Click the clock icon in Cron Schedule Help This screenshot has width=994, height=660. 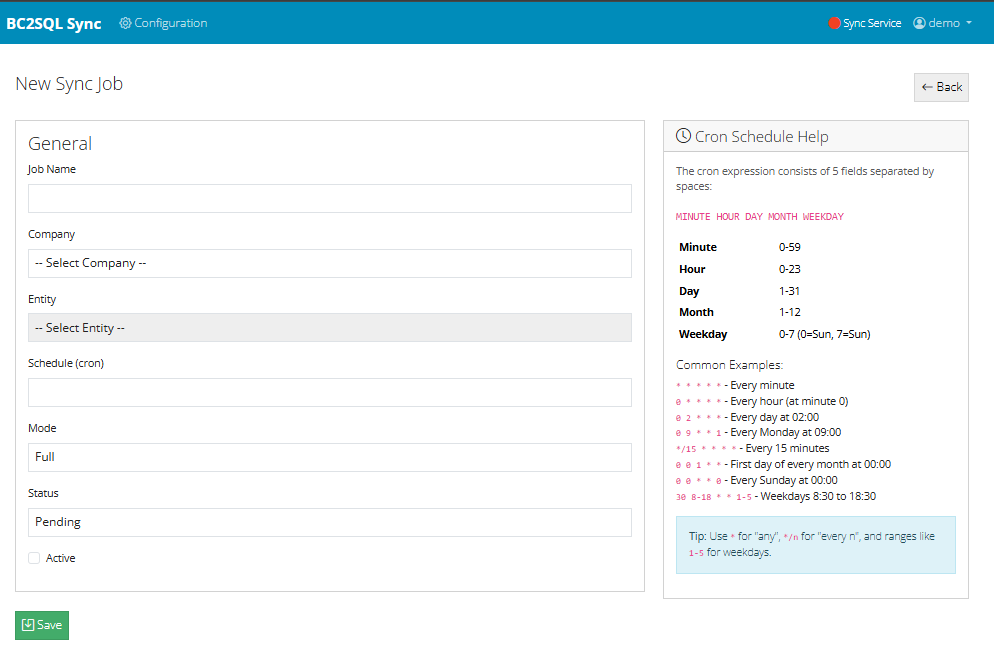point(683,135)
